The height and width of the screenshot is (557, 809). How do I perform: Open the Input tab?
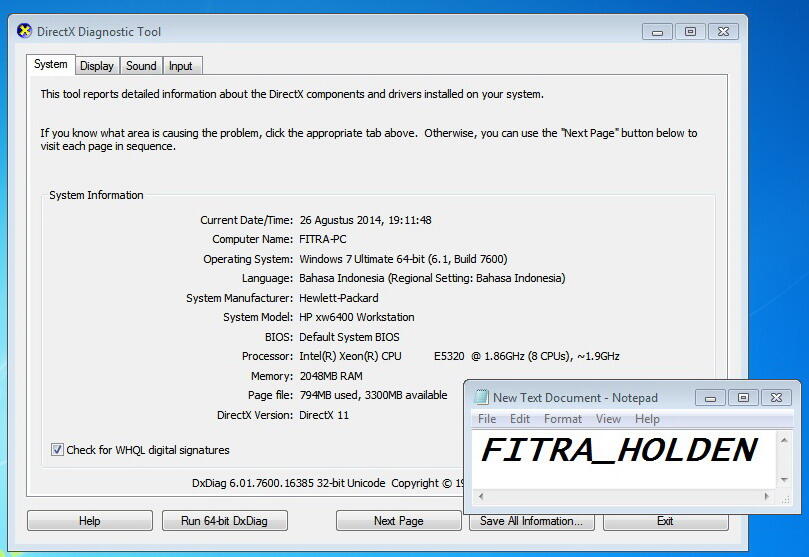(181, 66)
